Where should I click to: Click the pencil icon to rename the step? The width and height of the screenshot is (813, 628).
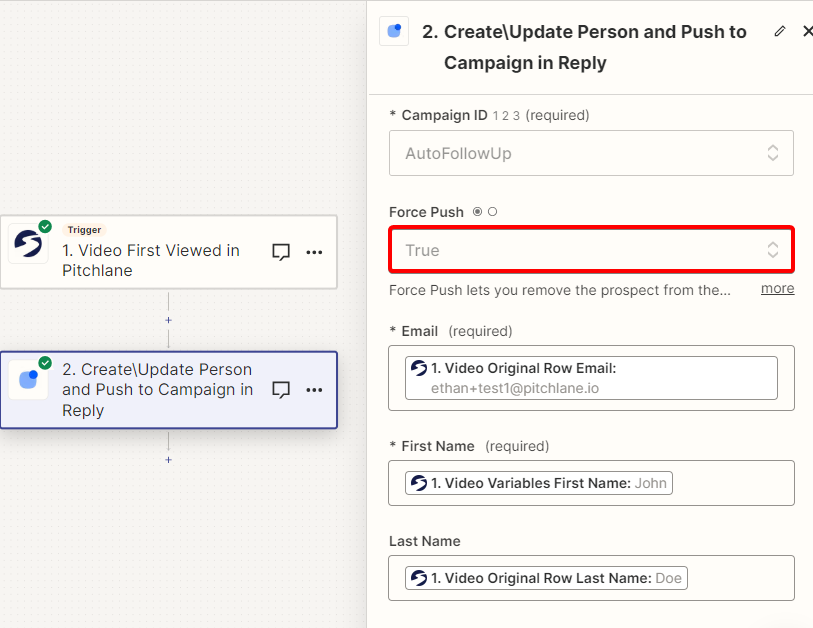[x=779, y=32]
